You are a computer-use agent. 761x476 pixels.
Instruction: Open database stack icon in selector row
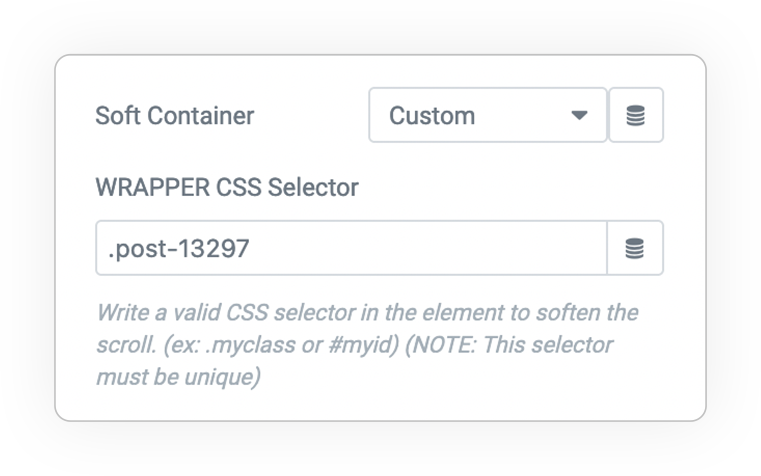coord(635,248)
